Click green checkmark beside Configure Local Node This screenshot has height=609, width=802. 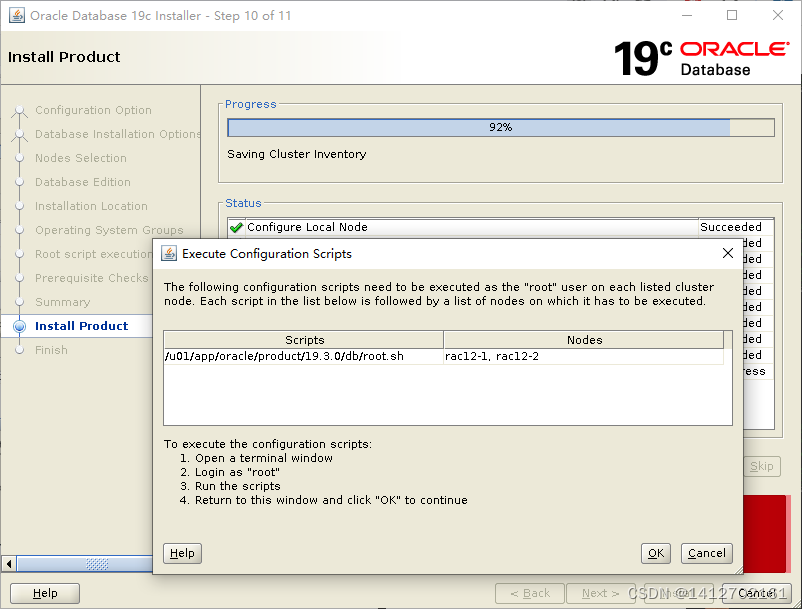coord(236,227)
